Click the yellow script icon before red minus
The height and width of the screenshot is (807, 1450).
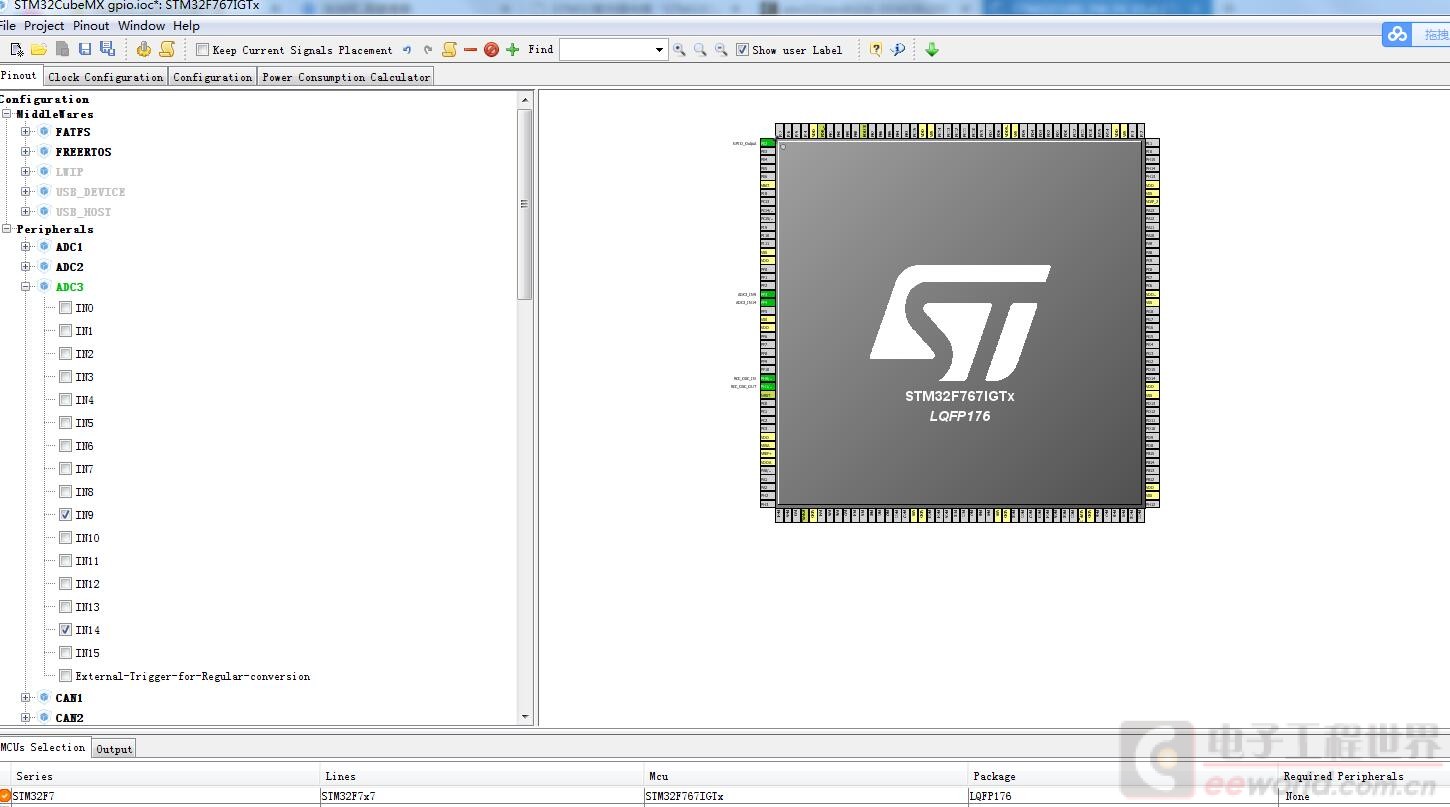(450, 49)
